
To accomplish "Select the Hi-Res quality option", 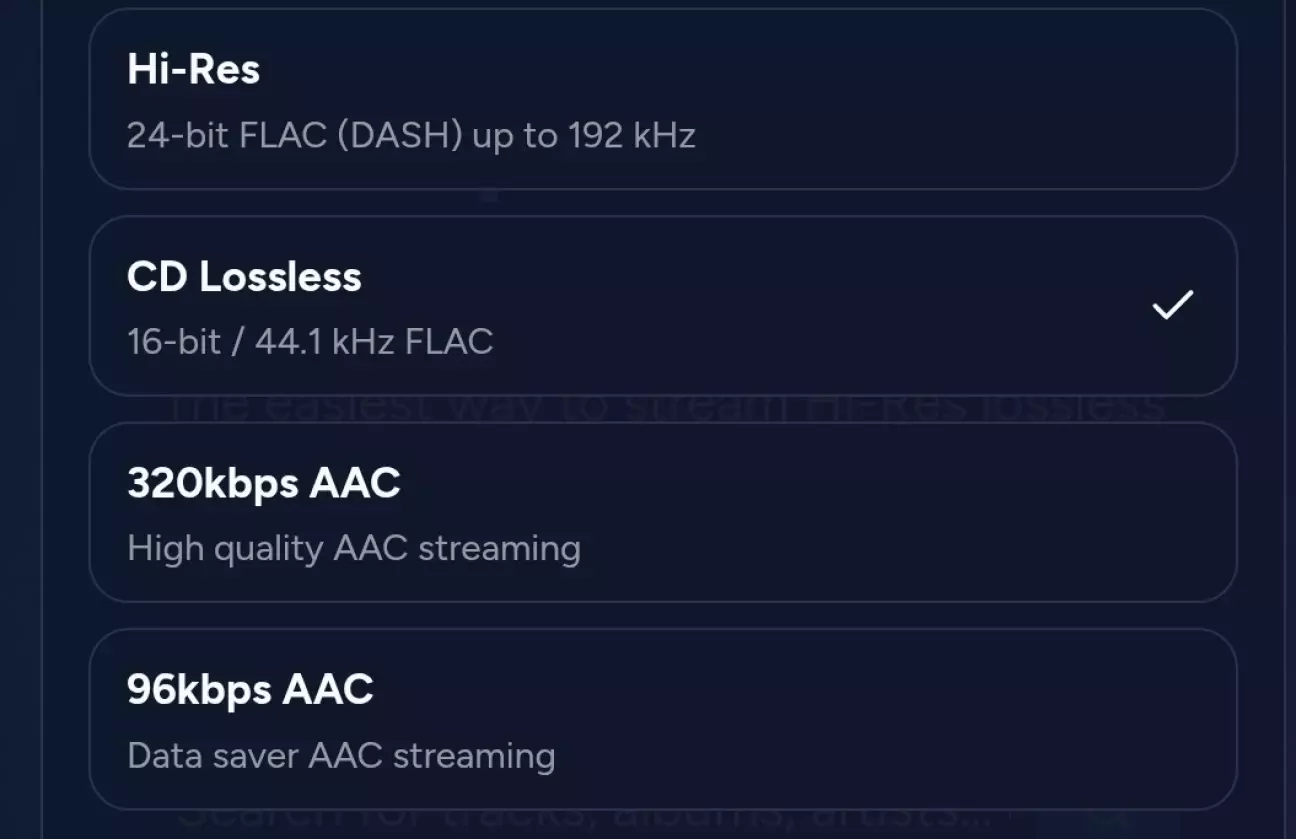I will [x=662, y=100].
